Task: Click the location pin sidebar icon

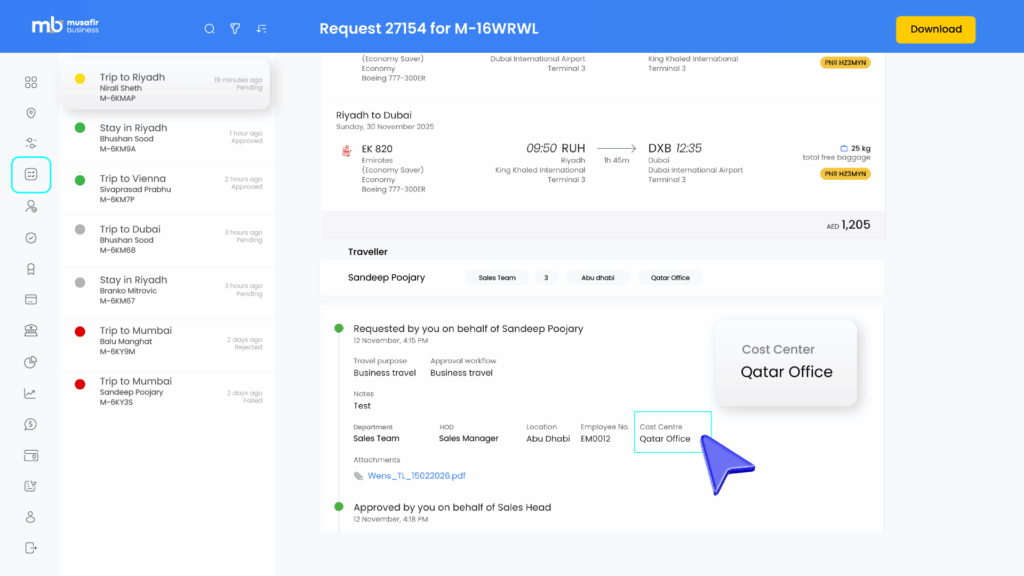Action: (x=31, y=113)
